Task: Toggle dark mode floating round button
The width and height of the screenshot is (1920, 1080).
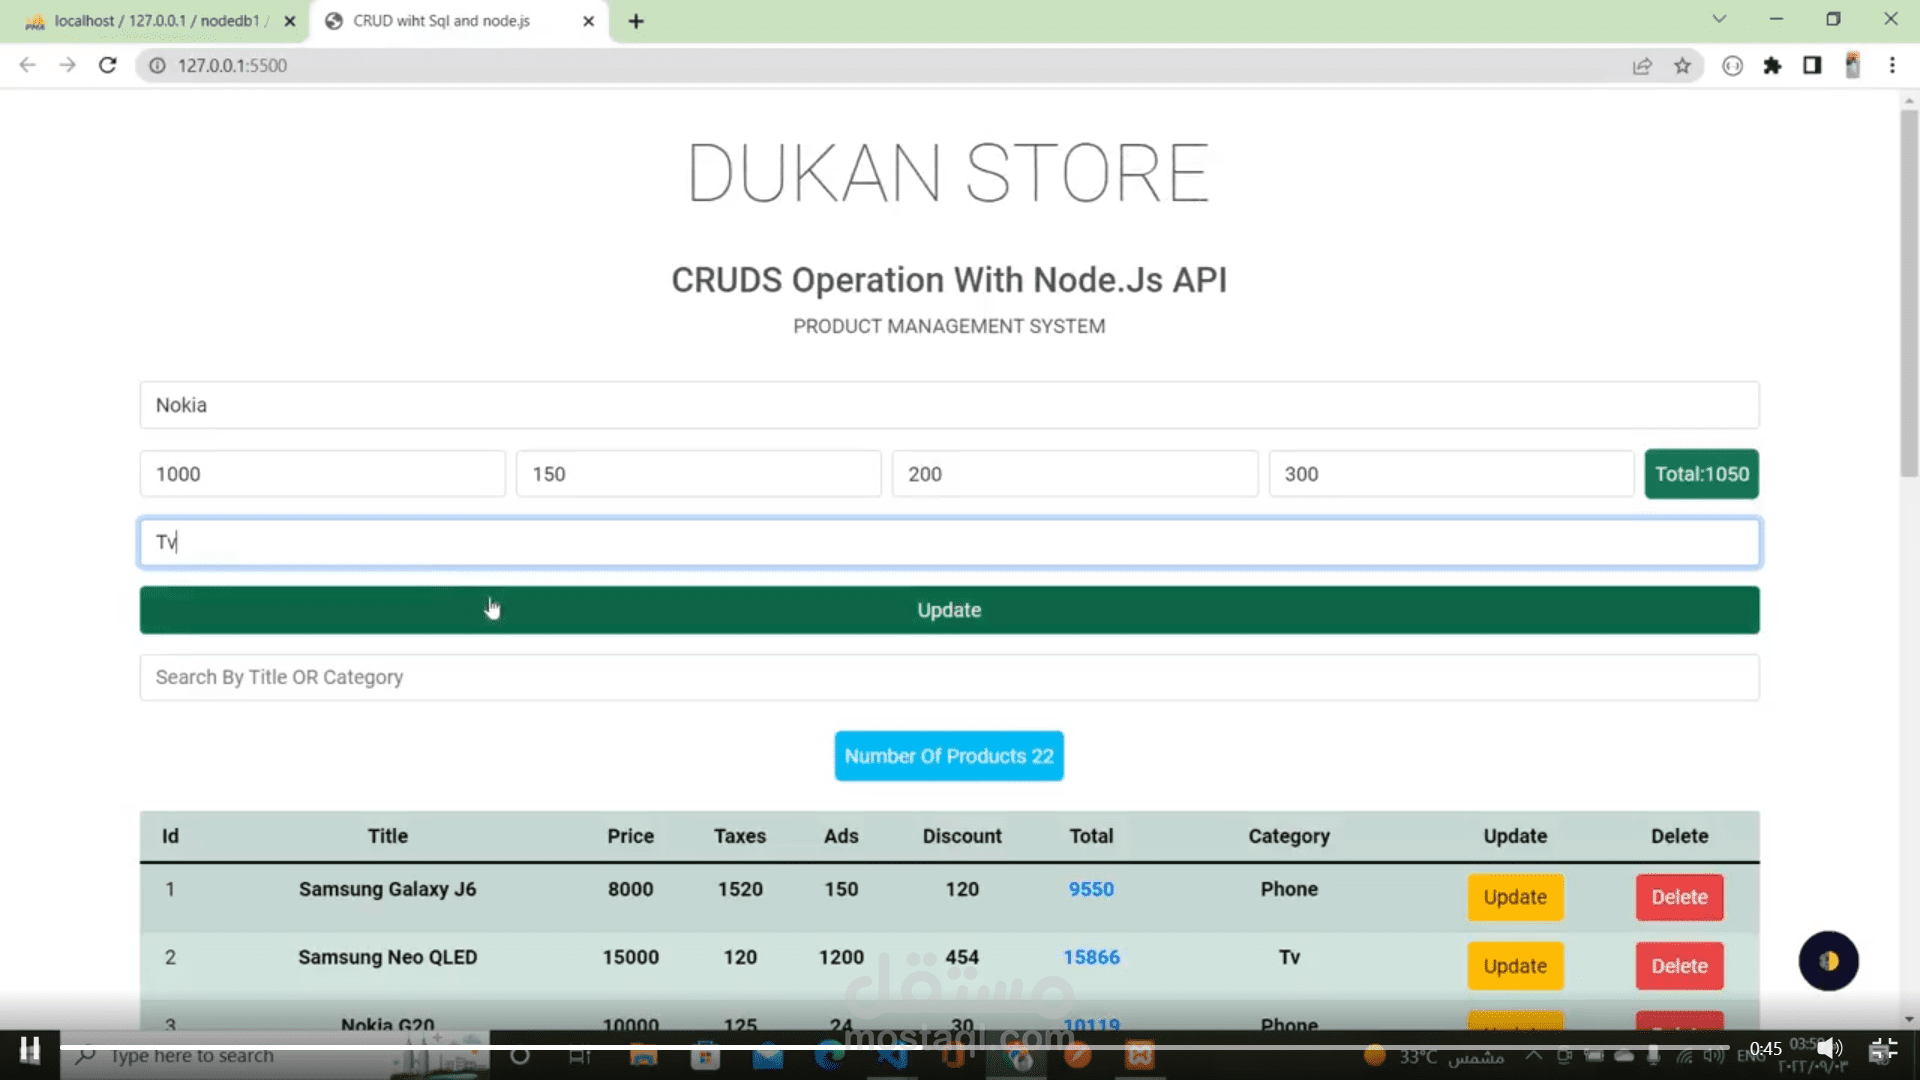Action: coord(1828,961)
